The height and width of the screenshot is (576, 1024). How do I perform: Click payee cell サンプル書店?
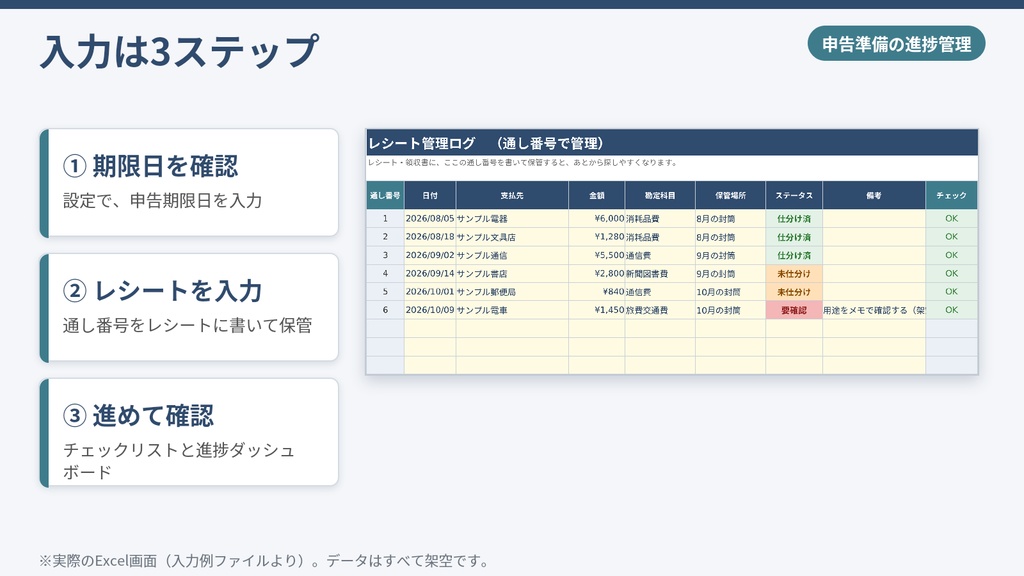click(512, 274)
